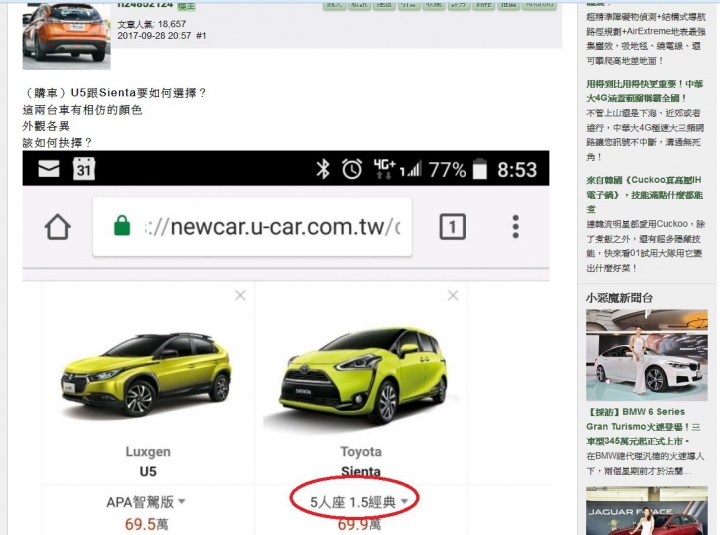Click the #1 post number link
Viewport: 720px width, 535px height.
tap(201, 35)
